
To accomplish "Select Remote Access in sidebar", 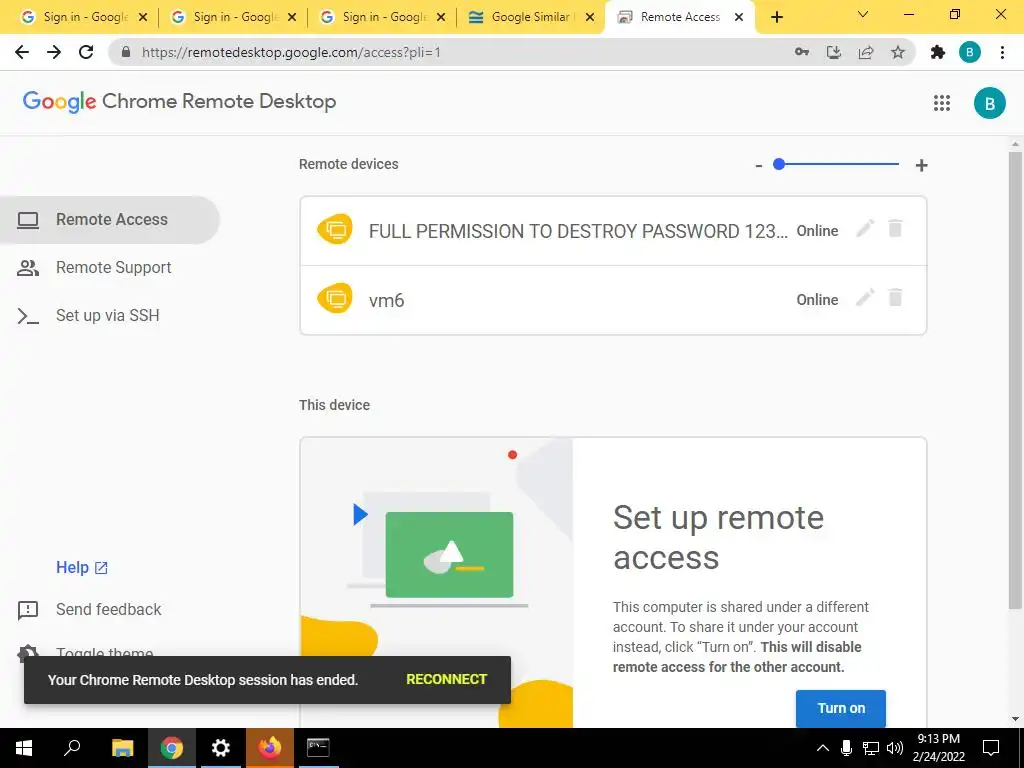I will pyautogui.click(x=110, y=219).
